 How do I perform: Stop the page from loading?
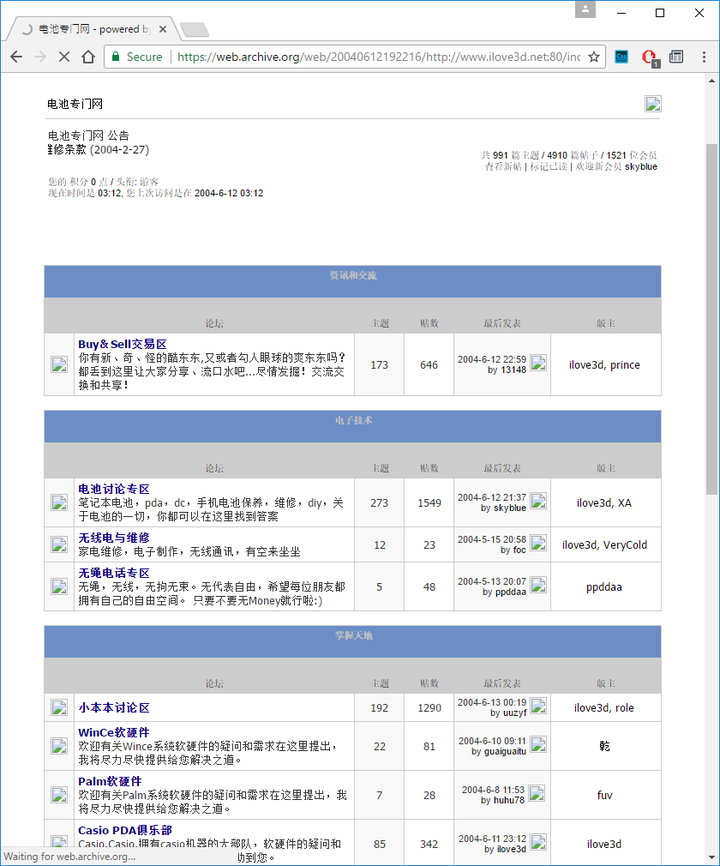point(64,57)
